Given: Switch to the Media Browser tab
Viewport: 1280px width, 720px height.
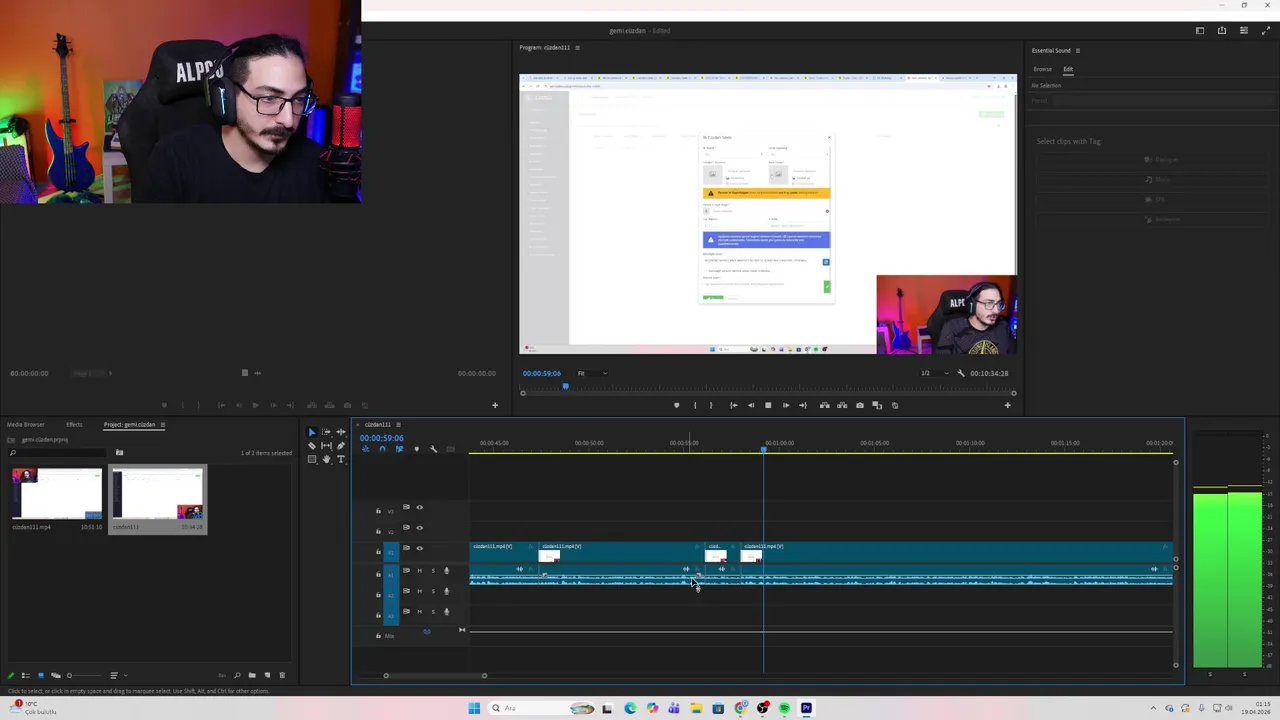Looking at the screenshot, I should click(x=26, y=425).
